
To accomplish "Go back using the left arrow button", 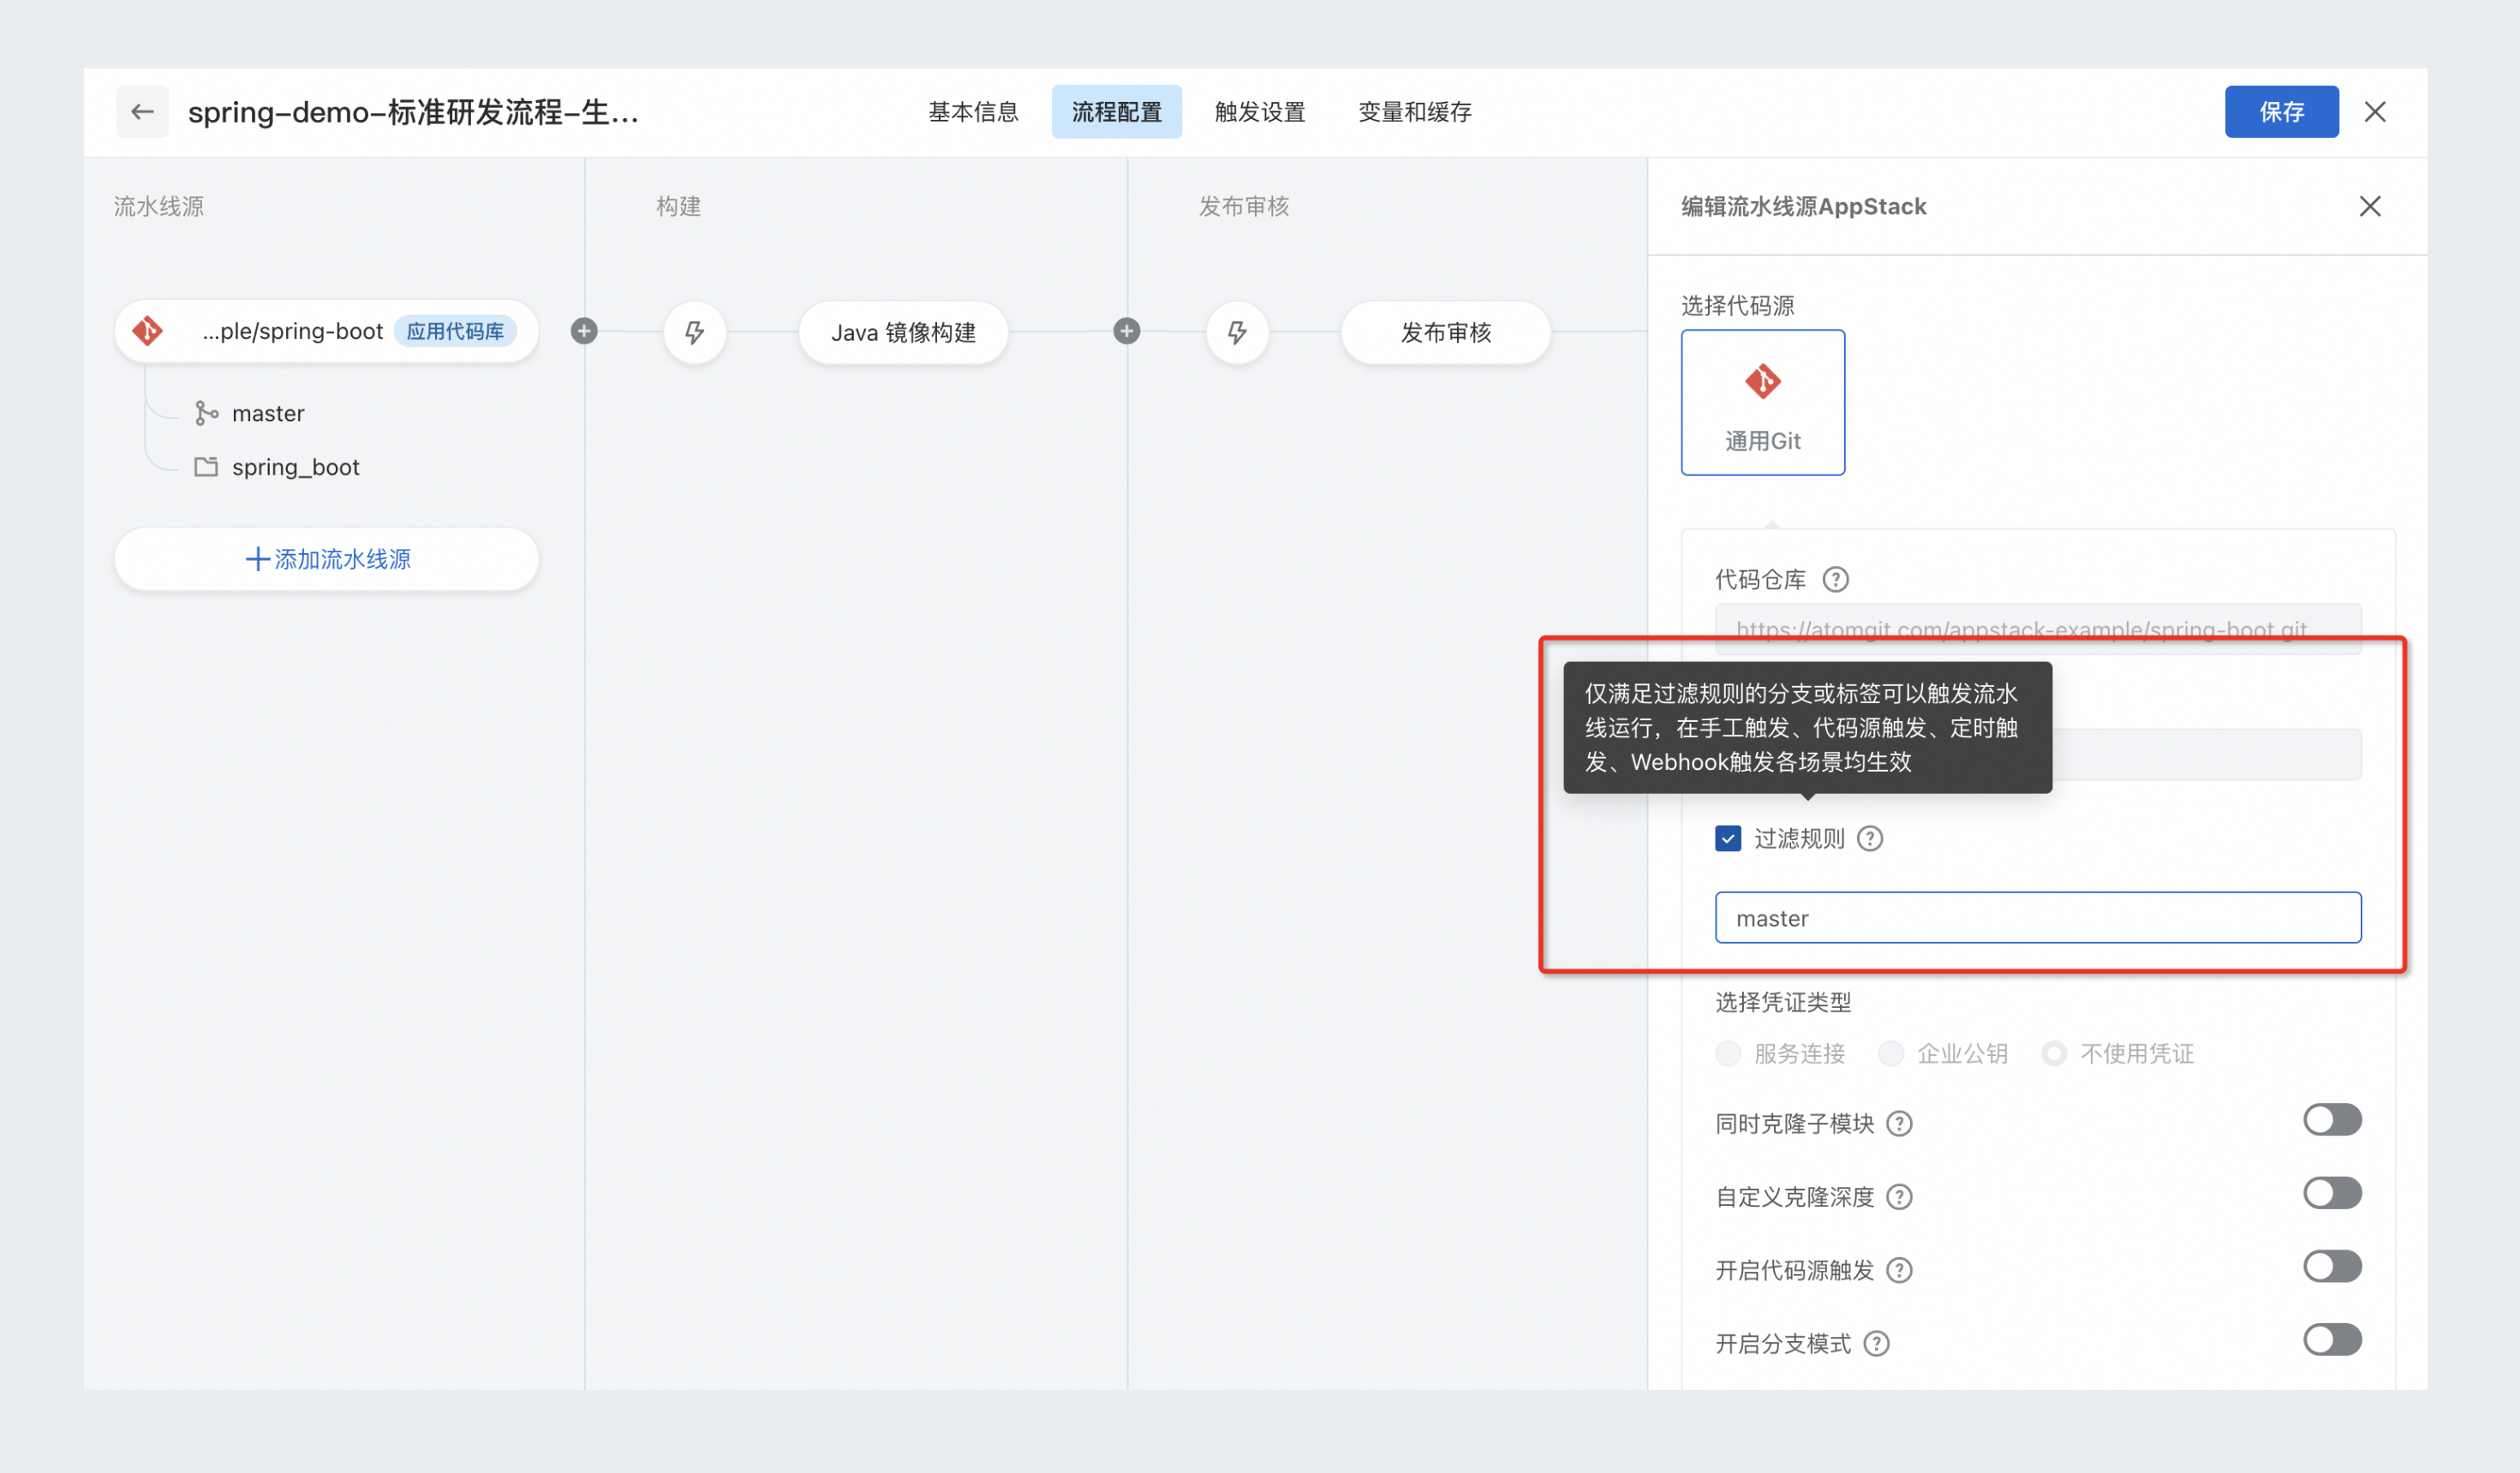I will 142,111.
